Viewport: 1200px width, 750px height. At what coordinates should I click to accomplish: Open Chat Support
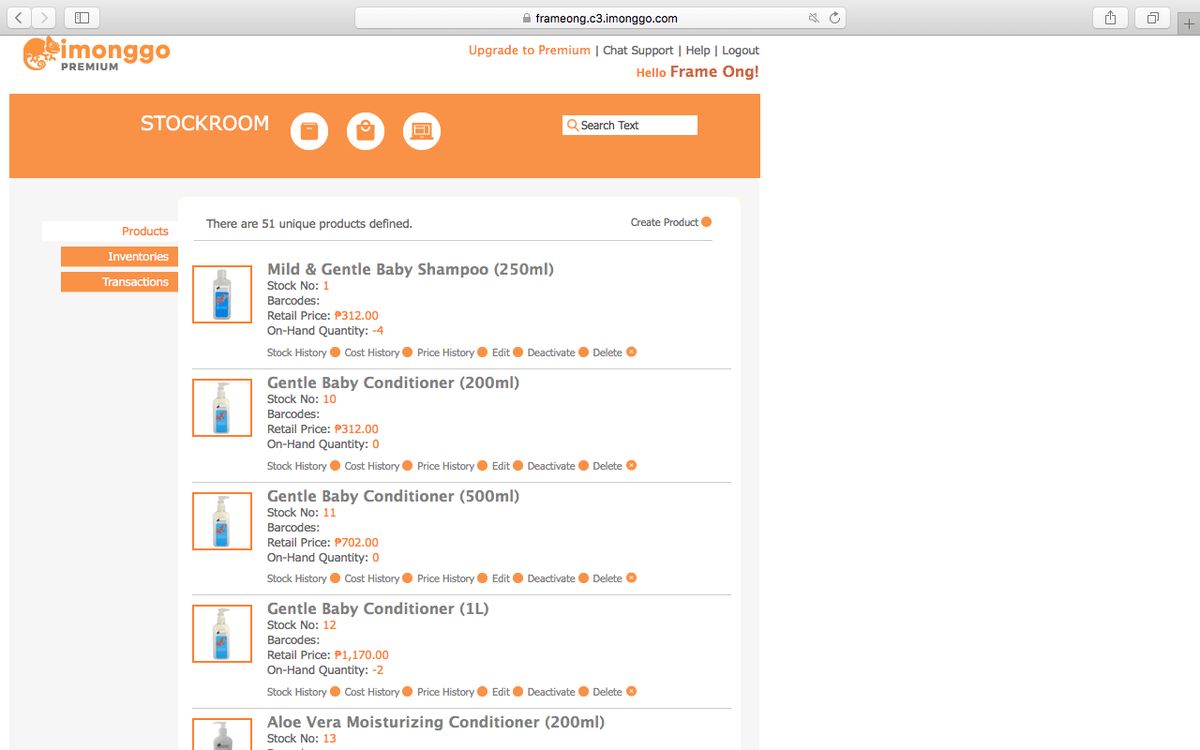pos(639,50)
